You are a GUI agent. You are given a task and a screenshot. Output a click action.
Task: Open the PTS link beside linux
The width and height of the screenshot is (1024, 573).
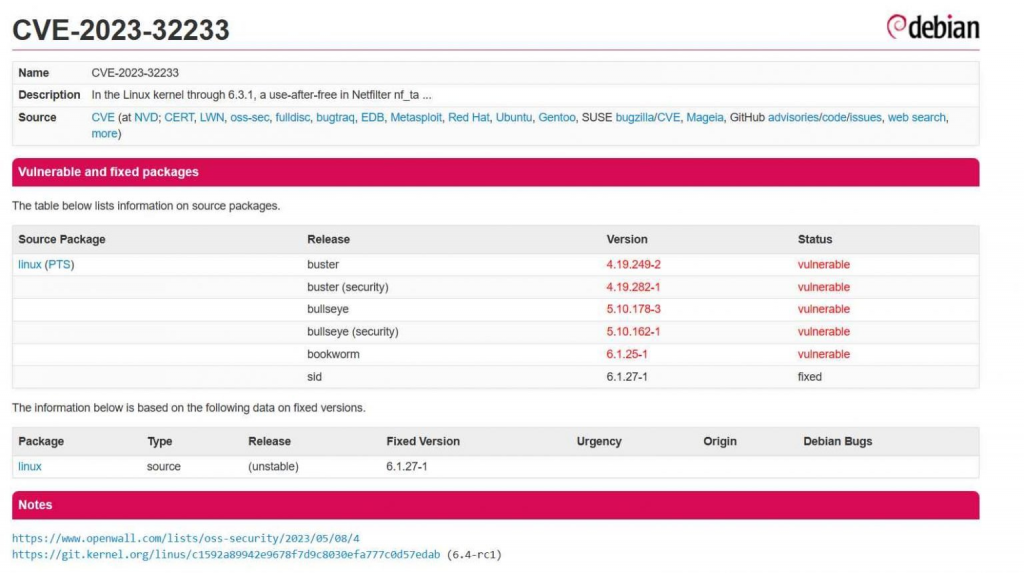pyautogui.click(x=60, y=265)
